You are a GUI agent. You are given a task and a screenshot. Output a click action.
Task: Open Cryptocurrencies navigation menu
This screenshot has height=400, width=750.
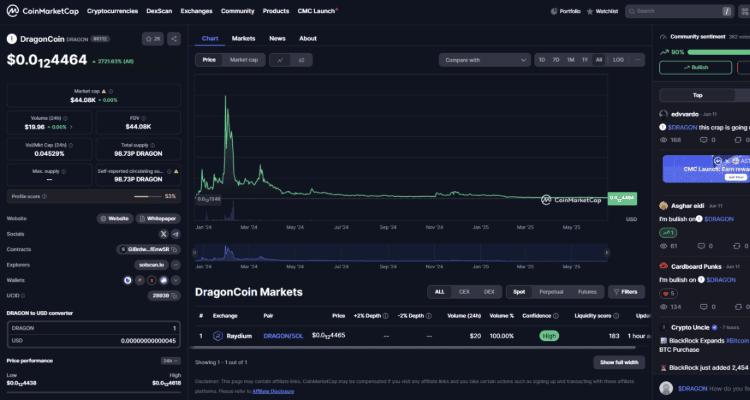click(x=112, y=11)
